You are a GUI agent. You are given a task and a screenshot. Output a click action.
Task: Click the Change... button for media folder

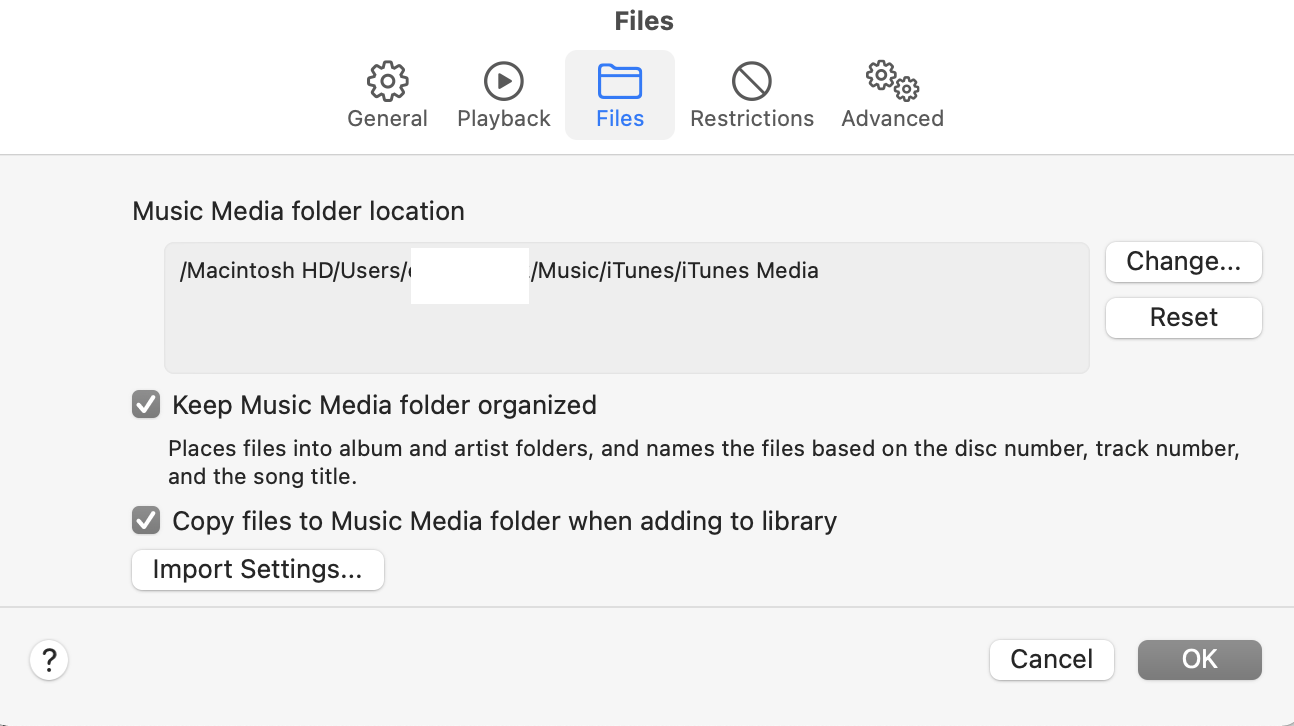coord(1183,262)
